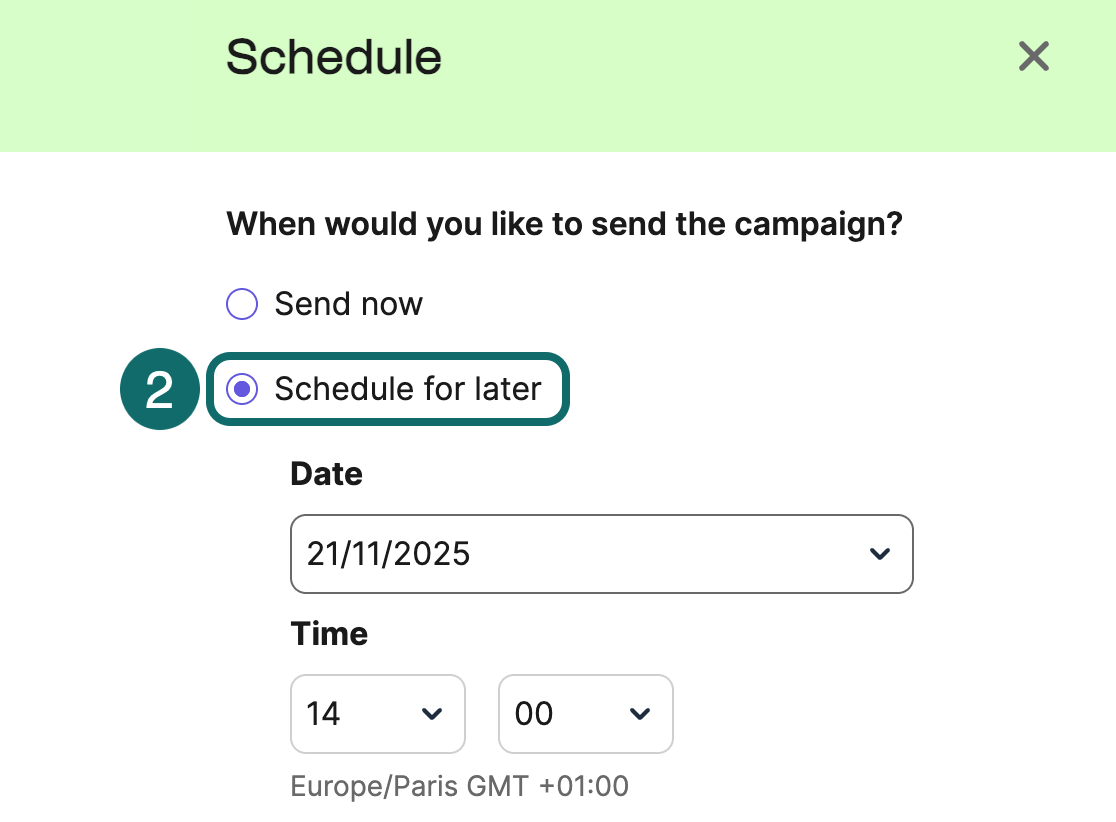1116x822 pixels.
Task: Click the minute selector chevron icon
Action: tap(640, 714)
